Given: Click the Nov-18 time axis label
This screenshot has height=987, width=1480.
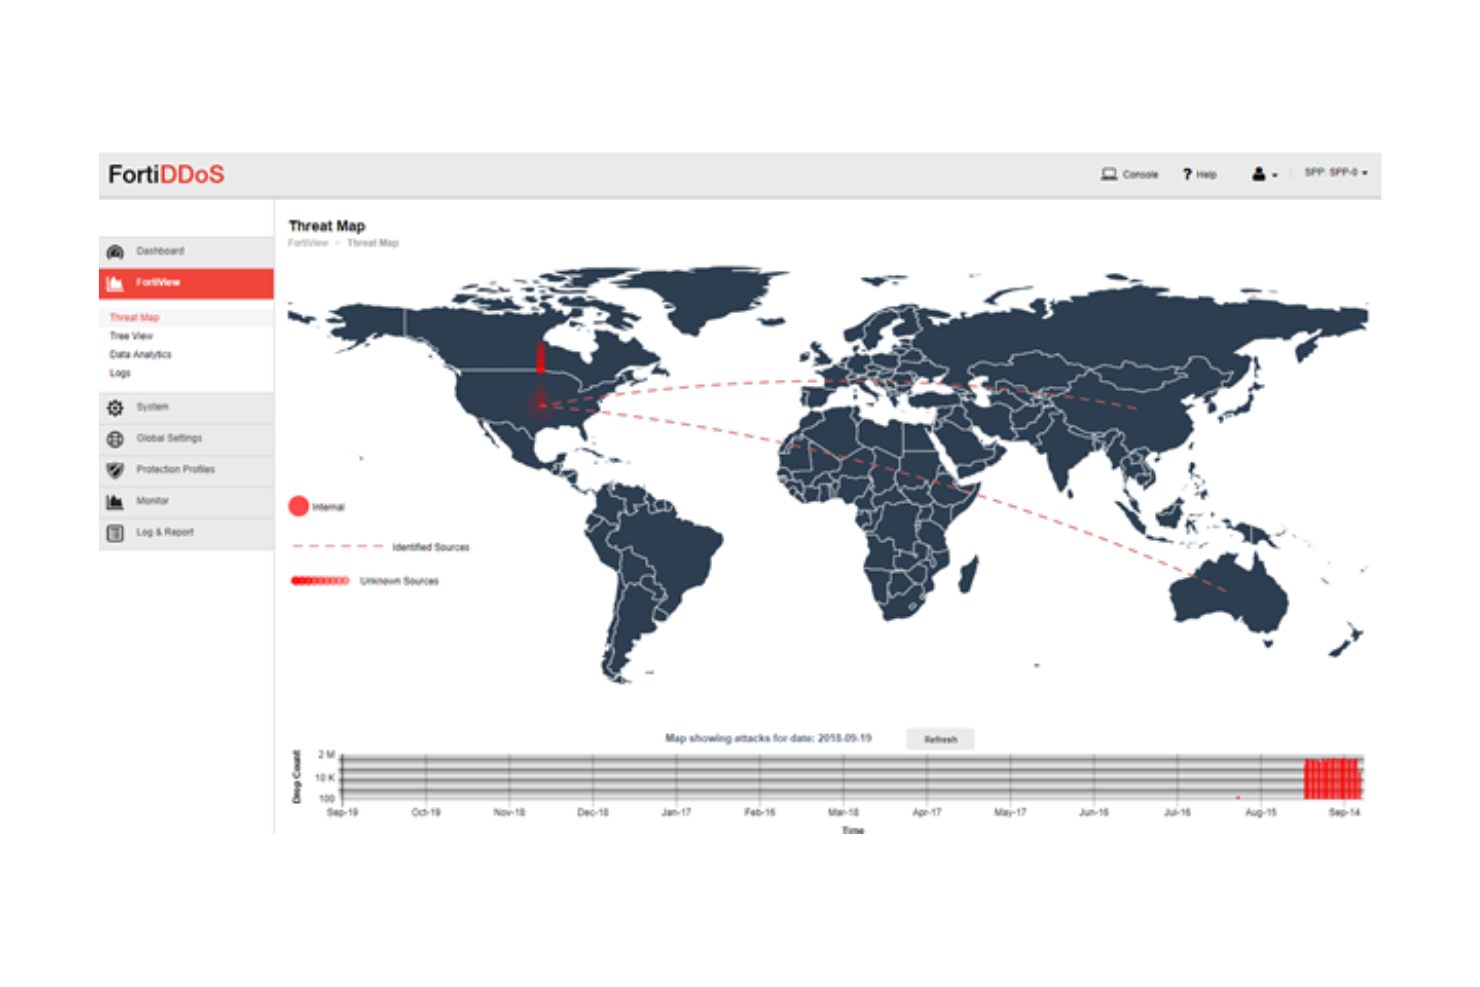Looking at the screenshot, I should point(509,813).
